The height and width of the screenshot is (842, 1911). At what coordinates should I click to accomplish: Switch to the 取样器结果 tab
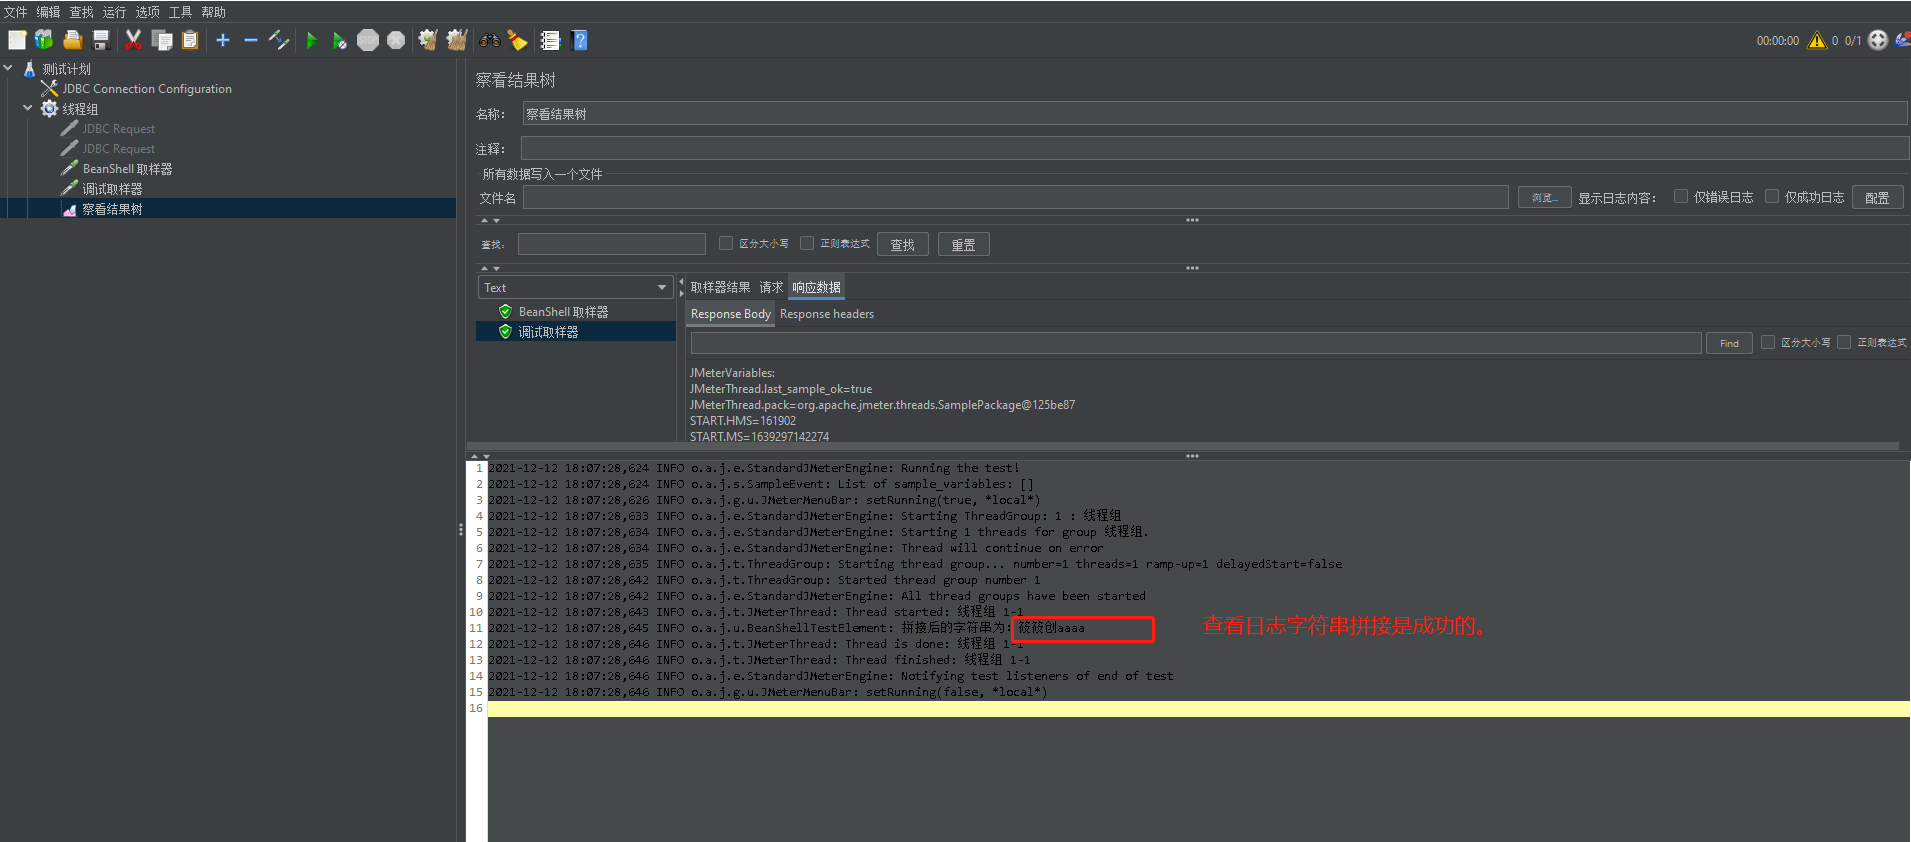pos(720,287)
